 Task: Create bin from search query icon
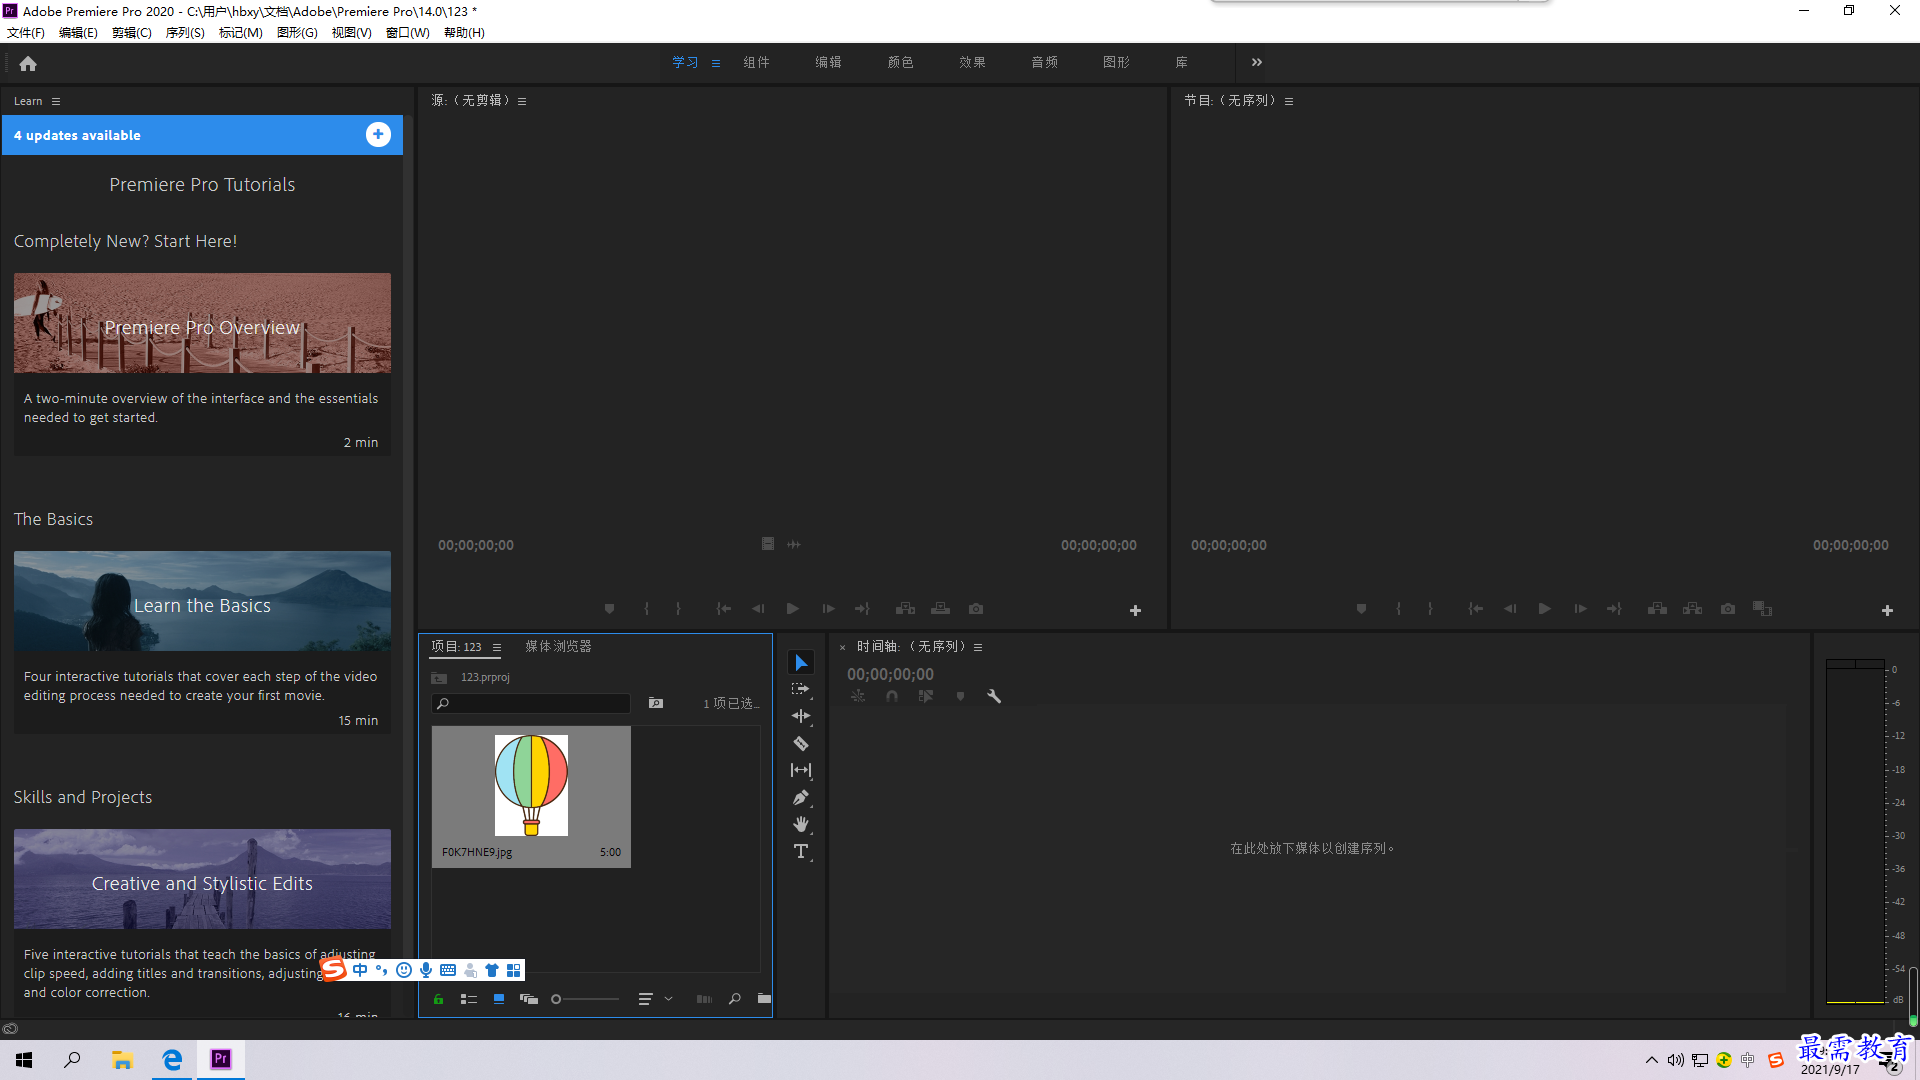(x=656, y=704)
